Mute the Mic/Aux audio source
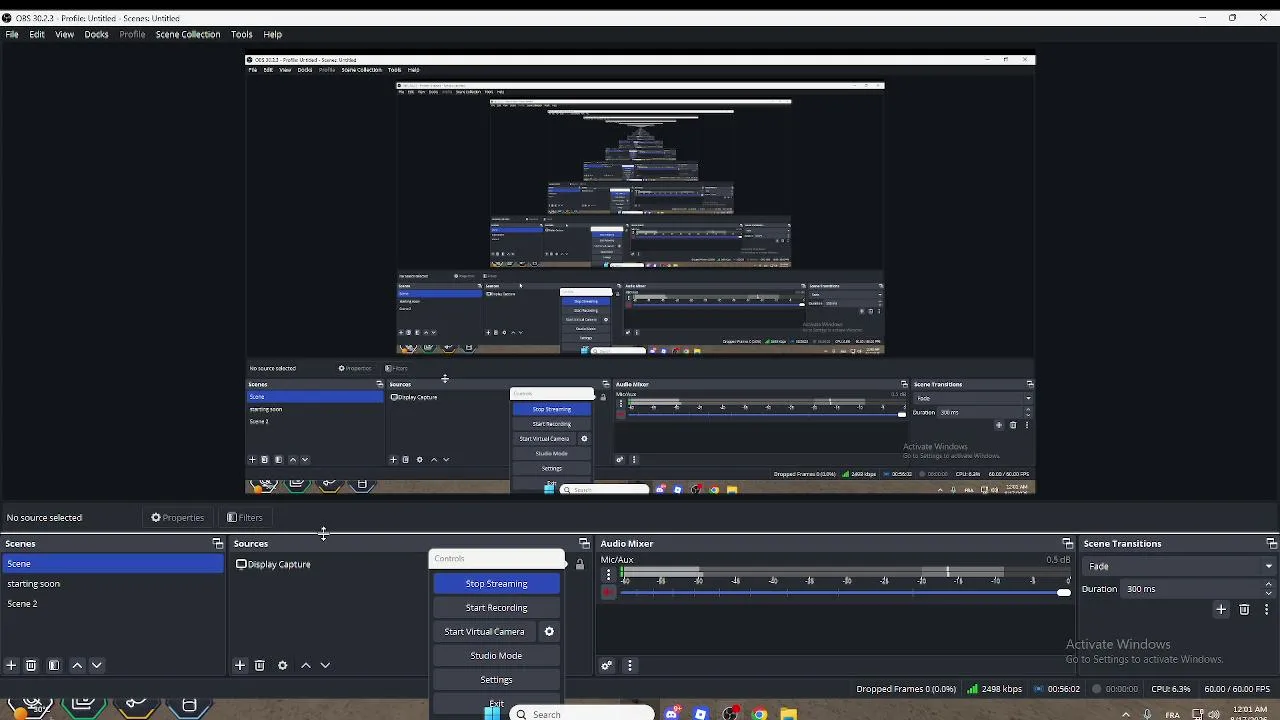This screenshot has height=720, width=1280. (608, 593)
